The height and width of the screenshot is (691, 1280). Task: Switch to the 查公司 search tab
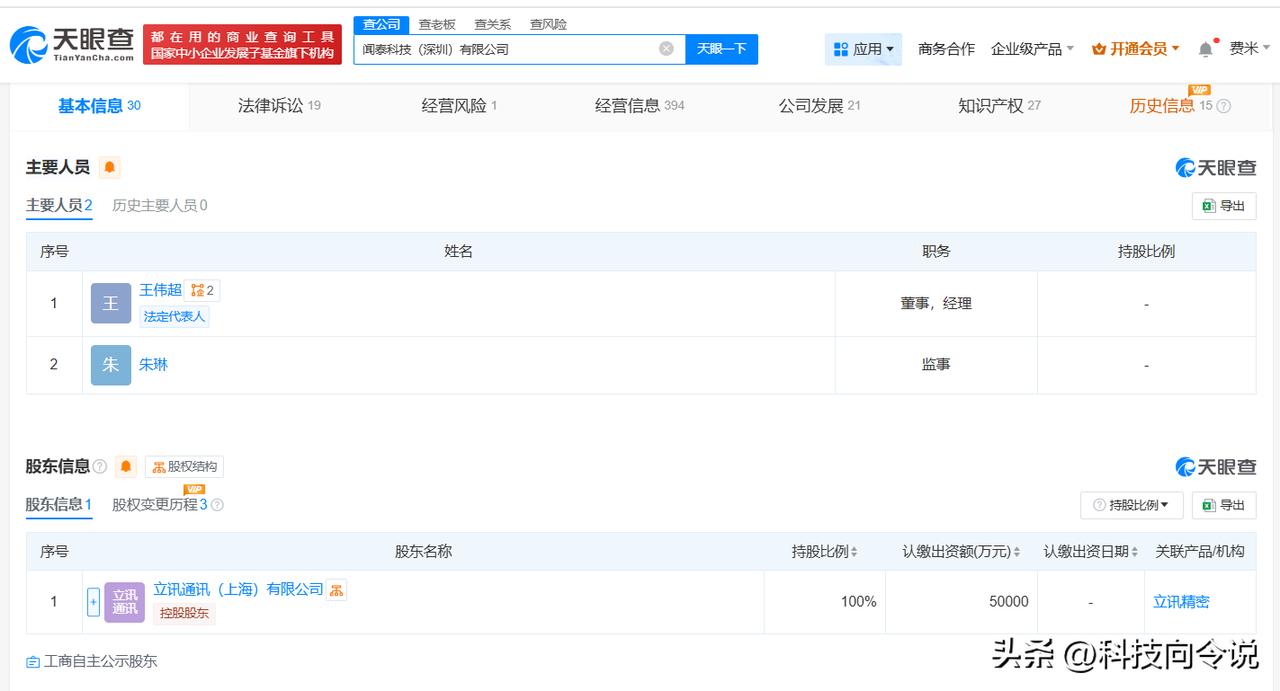coord(382,24)
